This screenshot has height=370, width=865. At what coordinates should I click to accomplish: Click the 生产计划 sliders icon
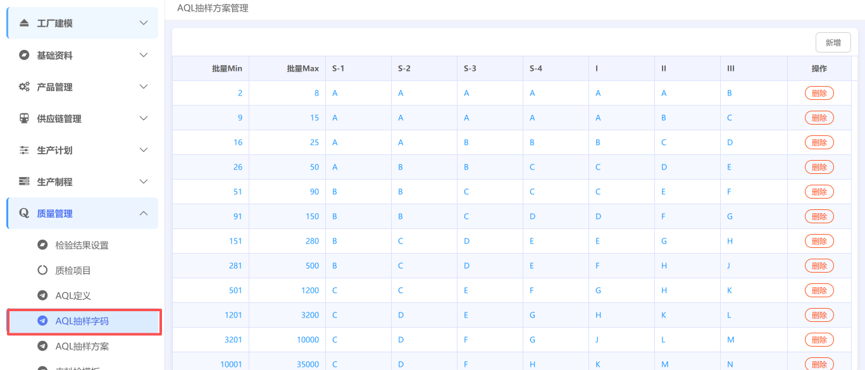pos(24,150)
